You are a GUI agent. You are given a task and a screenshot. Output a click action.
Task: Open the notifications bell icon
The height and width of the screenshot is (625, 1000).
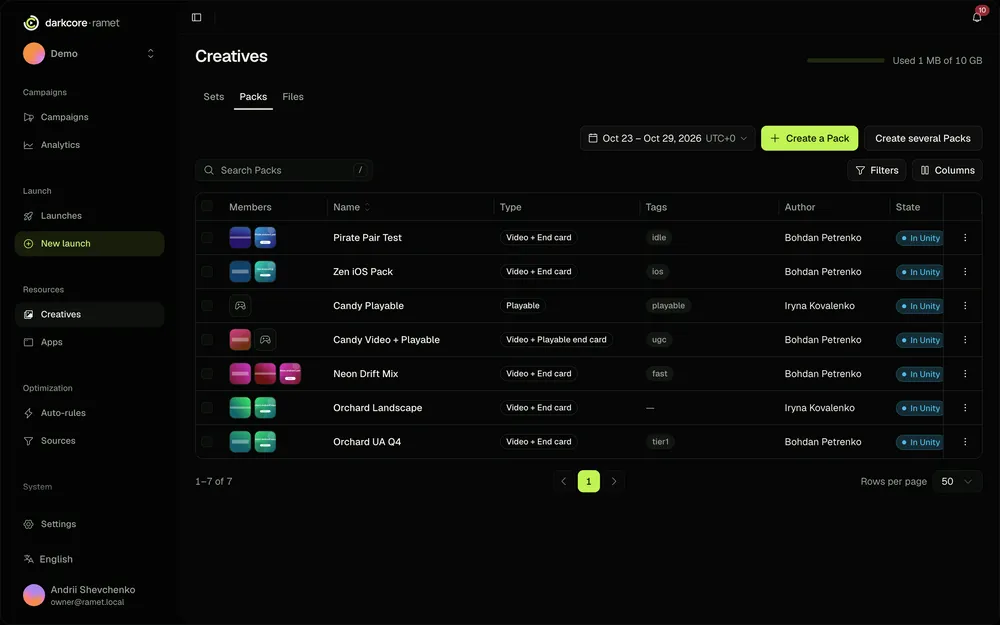click(976, 17)
